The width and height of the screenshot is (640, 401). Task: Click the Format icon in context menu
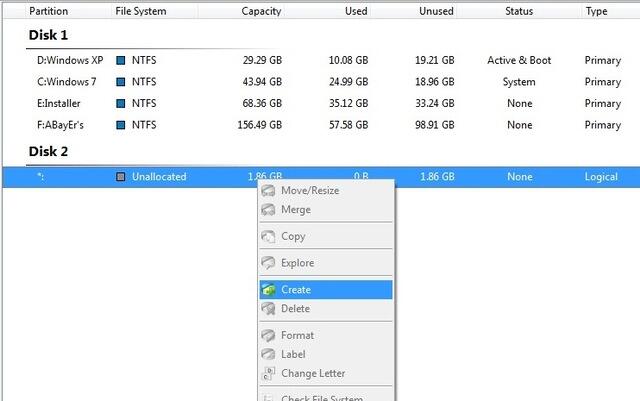pyautogui.click(x=268, y=335)
